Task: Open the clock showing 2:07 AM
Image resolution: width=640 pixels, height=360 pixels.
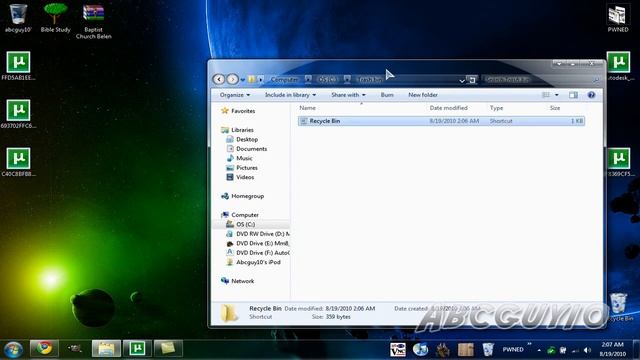Action: click(x=613, y=349)
